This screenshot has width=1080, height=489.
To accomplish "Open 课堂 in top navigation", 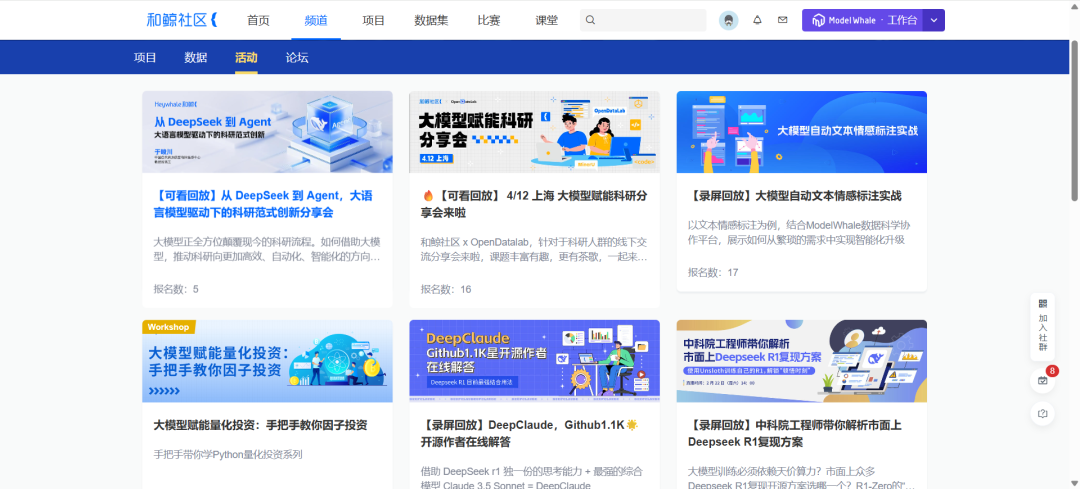I will 547,20.
